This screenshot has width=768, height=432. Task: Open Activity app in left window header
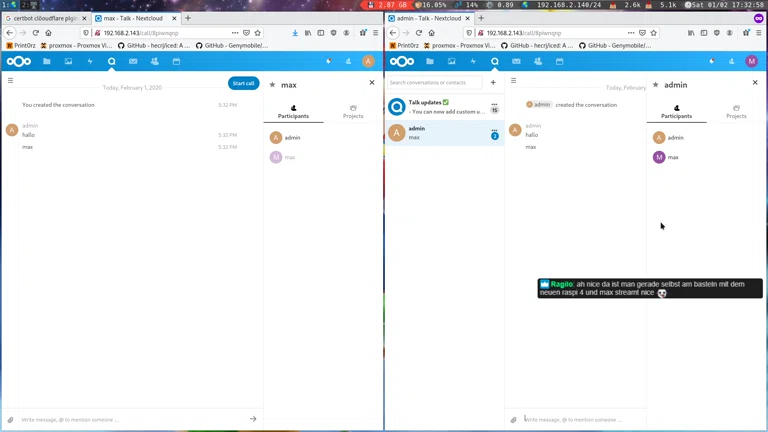[x=90, y=61]
